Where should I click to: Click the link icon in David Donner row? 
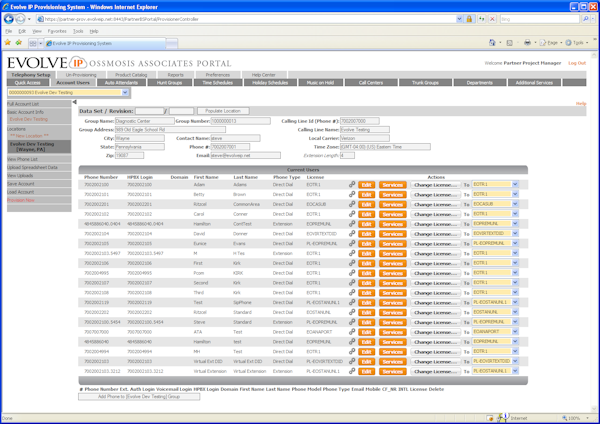click(352, 233)
